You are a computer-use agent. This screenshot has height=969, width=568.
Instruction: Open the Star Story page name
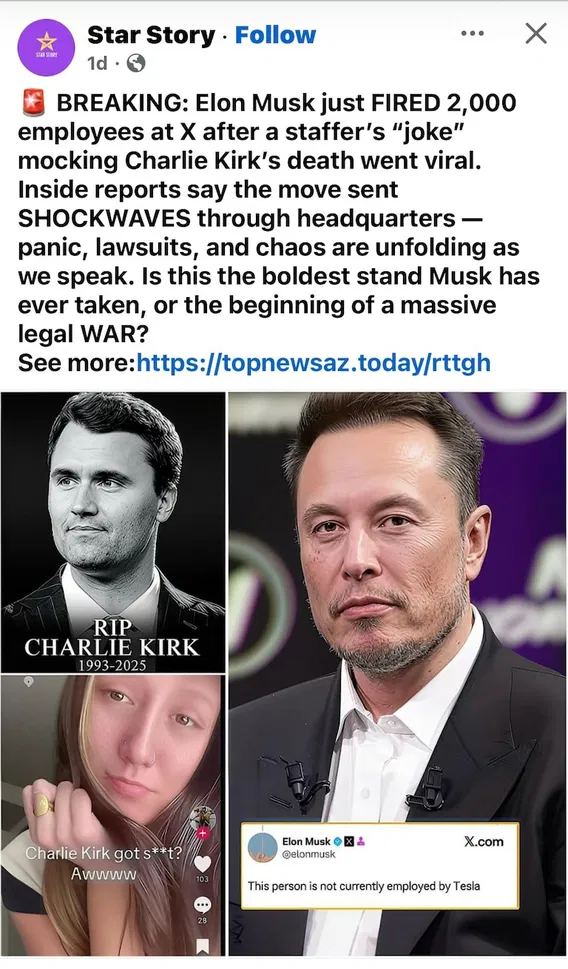coord(151,35)
